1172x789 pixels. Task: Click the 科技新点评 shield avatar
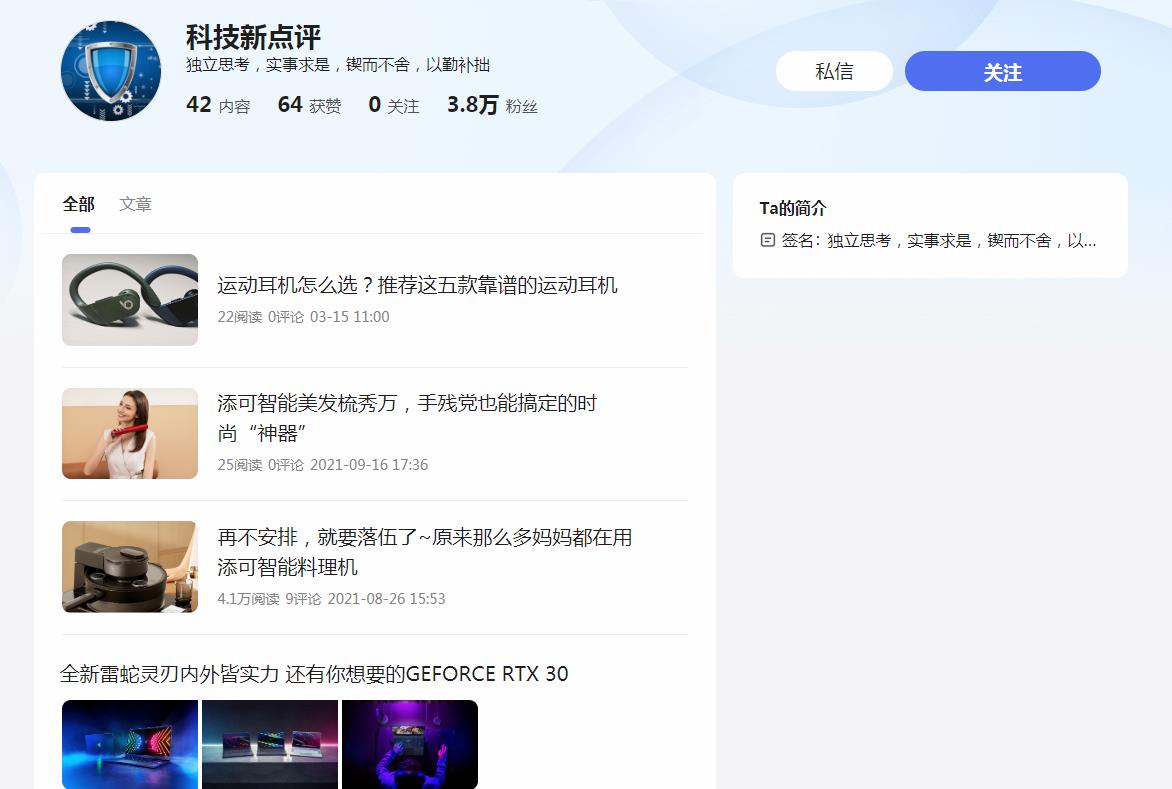pyautogui.click(x=111, y=71)
